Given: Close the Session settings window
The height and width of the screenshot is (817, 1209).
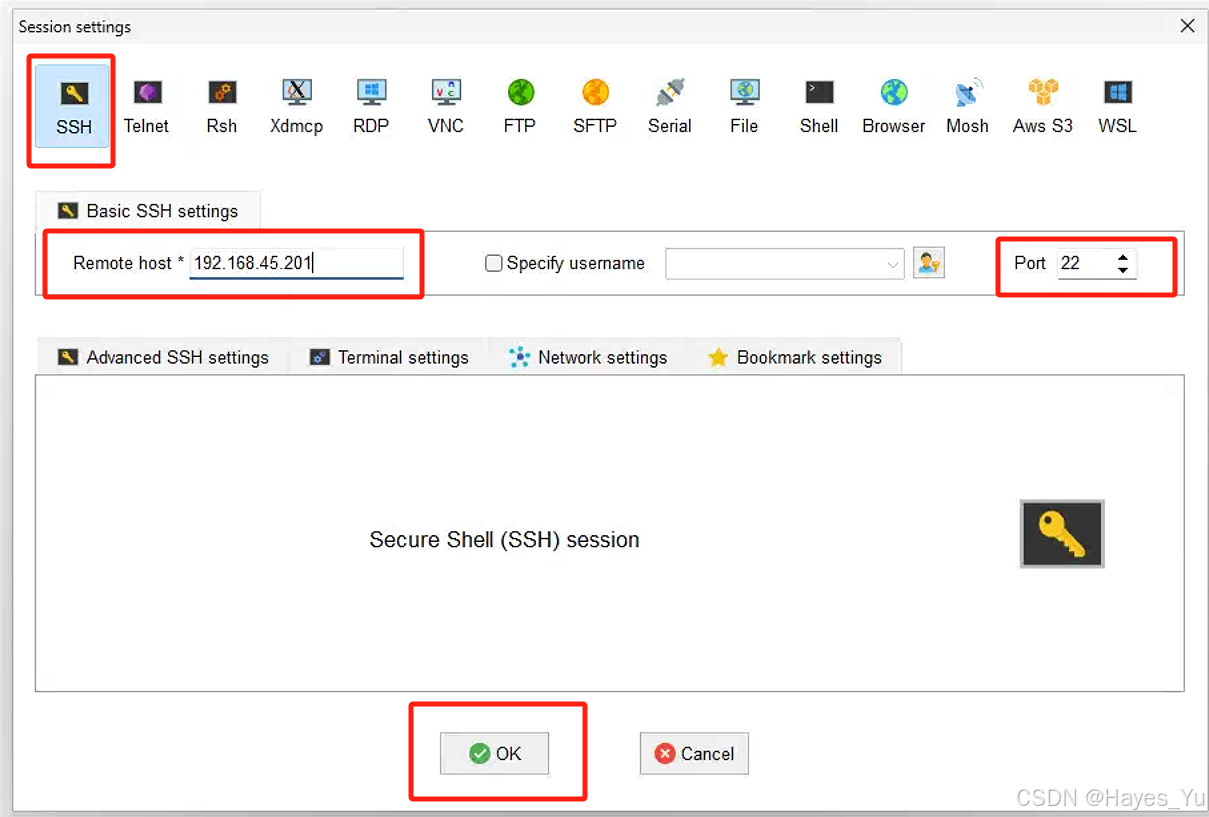Looking at the screenshot, I should pyautogui.click(x=1187, y=26).
